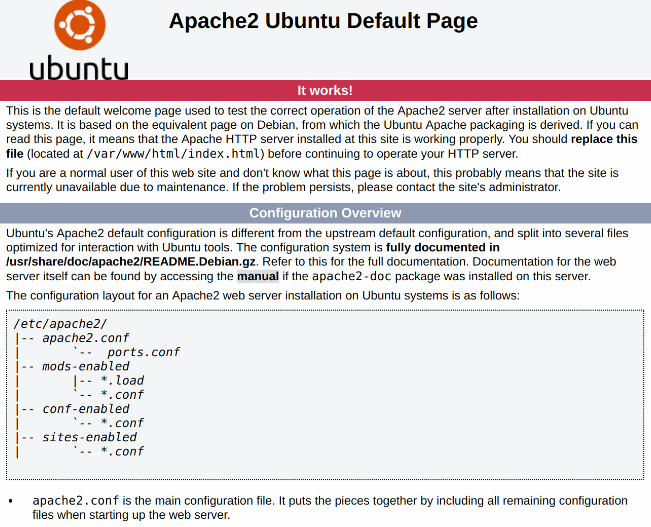Click *.conf under sites-enabled
Viewport: 651px width, 527px height.
click(122, 451)
